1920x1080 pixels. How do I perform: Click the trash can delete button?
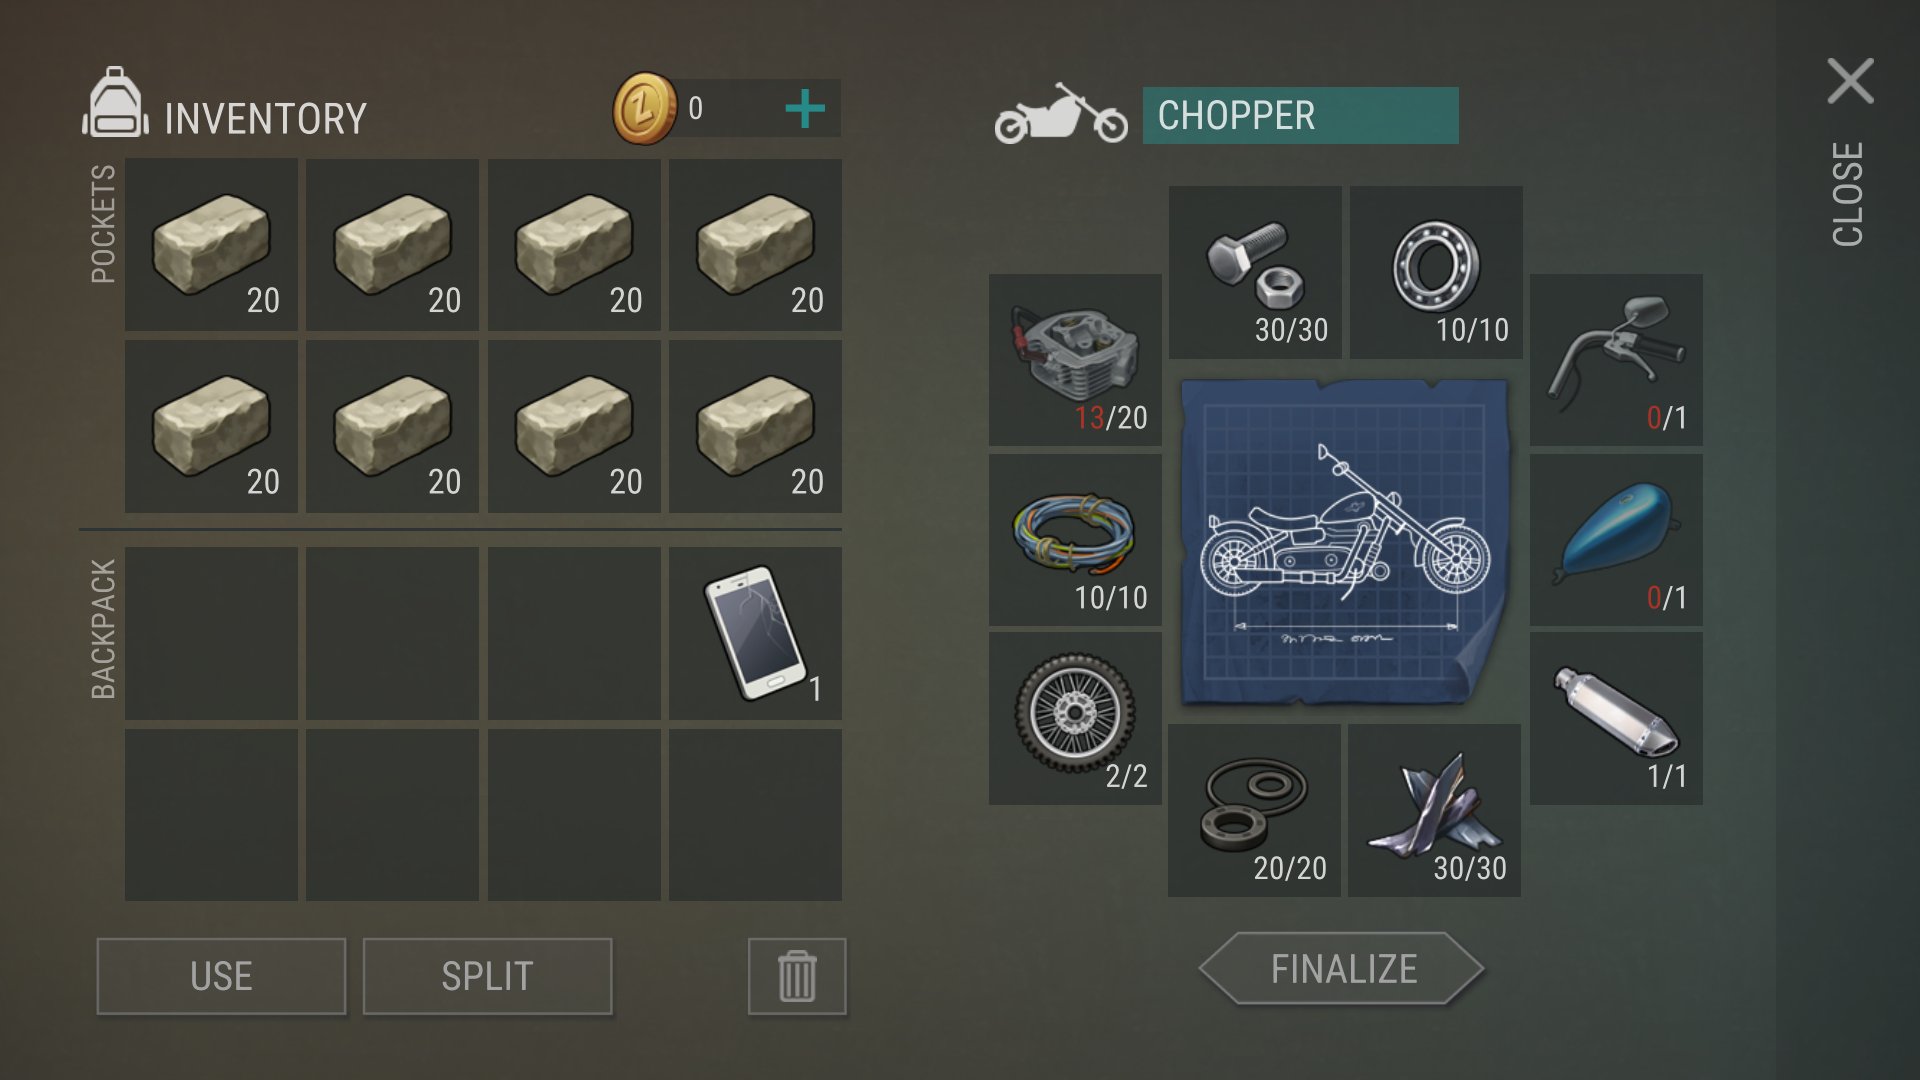coord(797,976)
